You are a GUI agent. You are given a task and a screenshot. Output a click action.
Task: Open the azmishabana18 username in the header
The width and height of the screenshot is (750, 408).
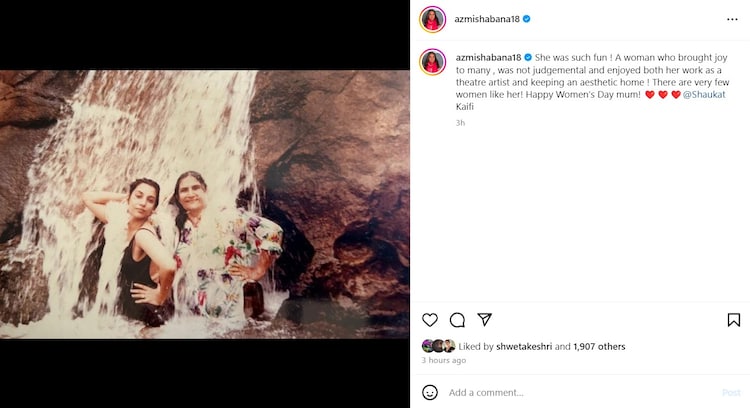pos(487,19)
